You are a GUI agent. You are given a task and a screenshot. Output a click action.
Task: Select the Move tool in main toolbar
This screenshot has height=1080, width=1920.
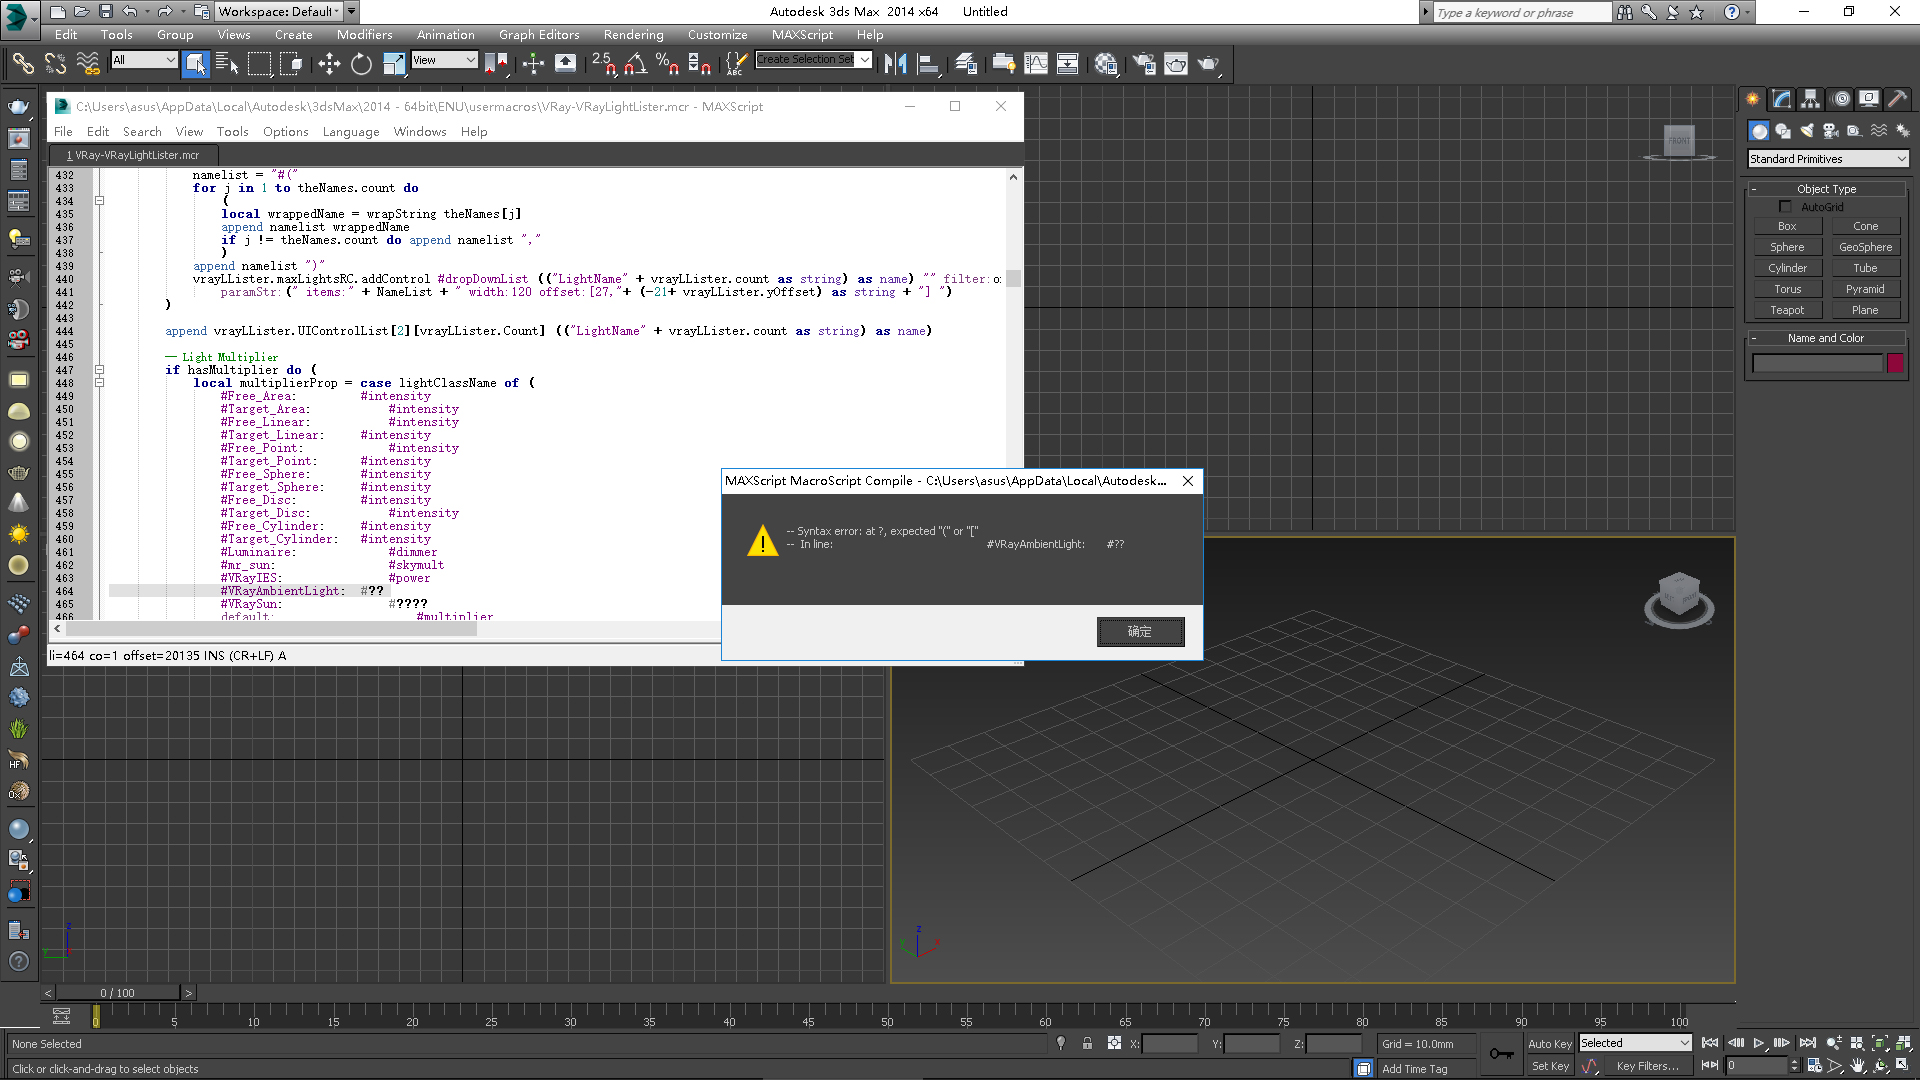(x=329, y=64)
